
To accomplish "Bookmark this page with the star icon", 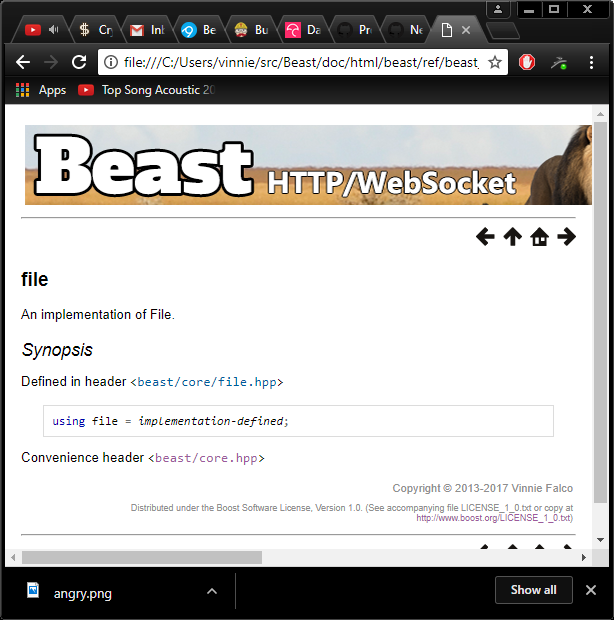I will [x=495, y=62].
